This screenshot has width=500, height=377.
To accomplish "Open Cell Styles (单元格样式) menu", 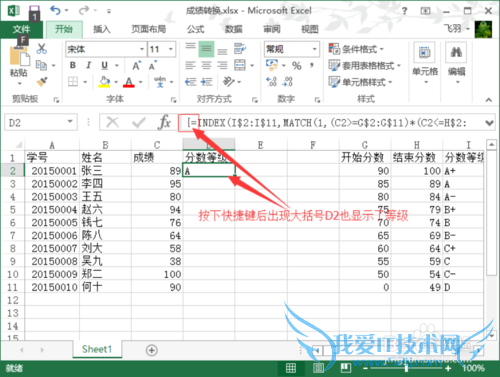I will (360, 82).
